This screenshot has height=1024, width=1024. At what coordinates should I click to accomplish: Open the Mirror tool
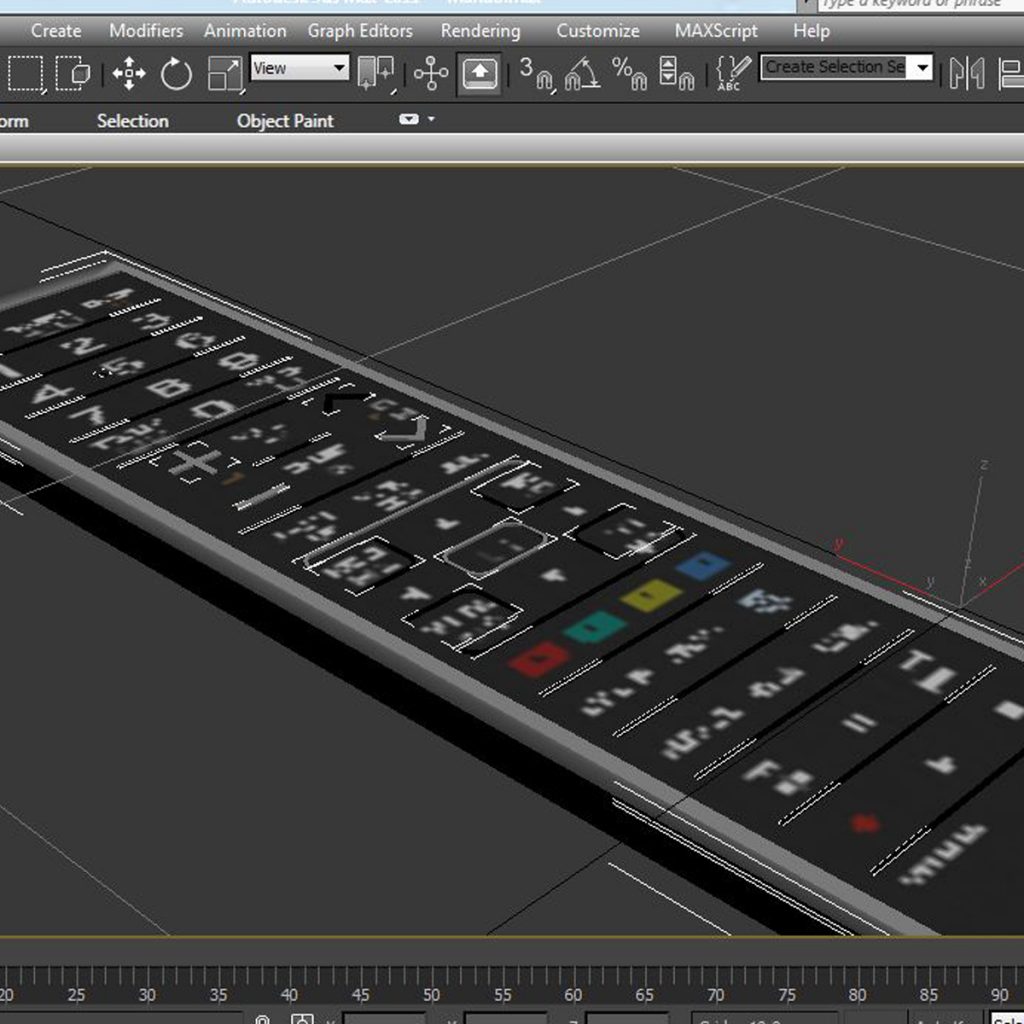965,72
